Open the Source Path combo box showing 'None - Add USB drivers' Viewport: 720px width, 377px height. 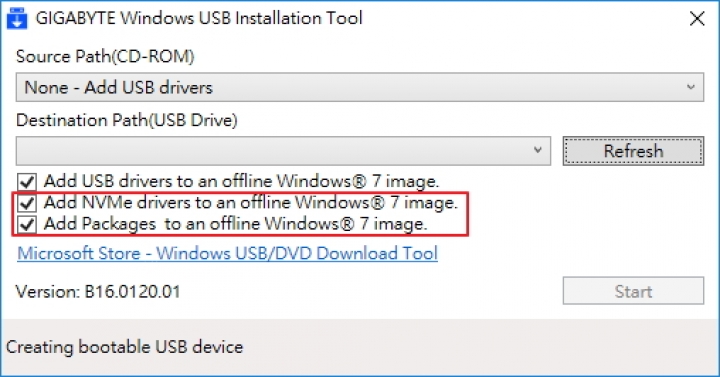pyautogui.click(x=360, y=87)
